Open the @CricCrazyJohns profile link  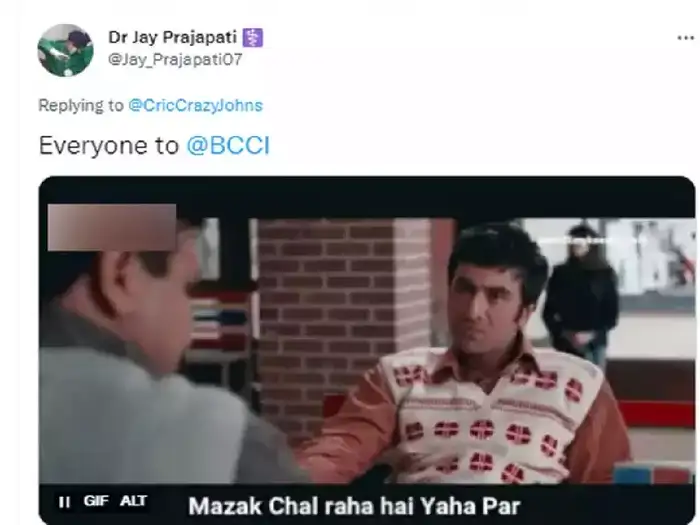point(196,105)
